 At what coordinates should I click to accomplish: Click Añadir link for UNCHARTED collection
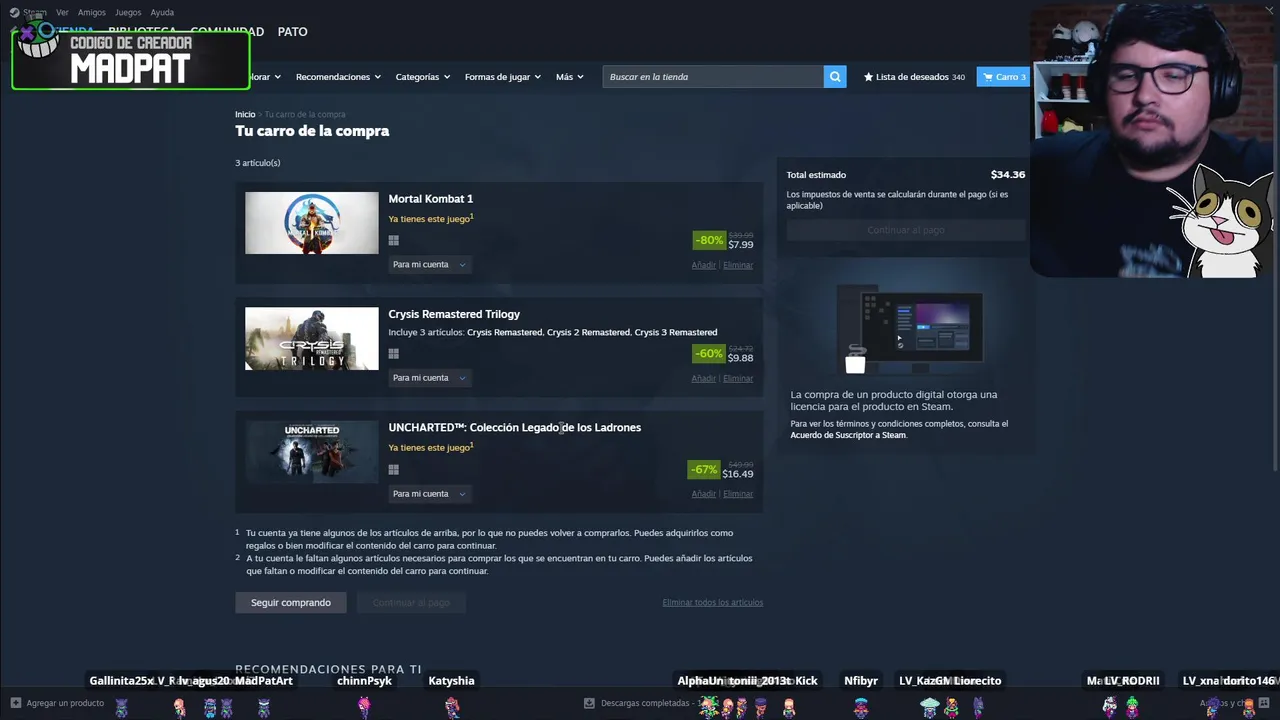point(704,494)
